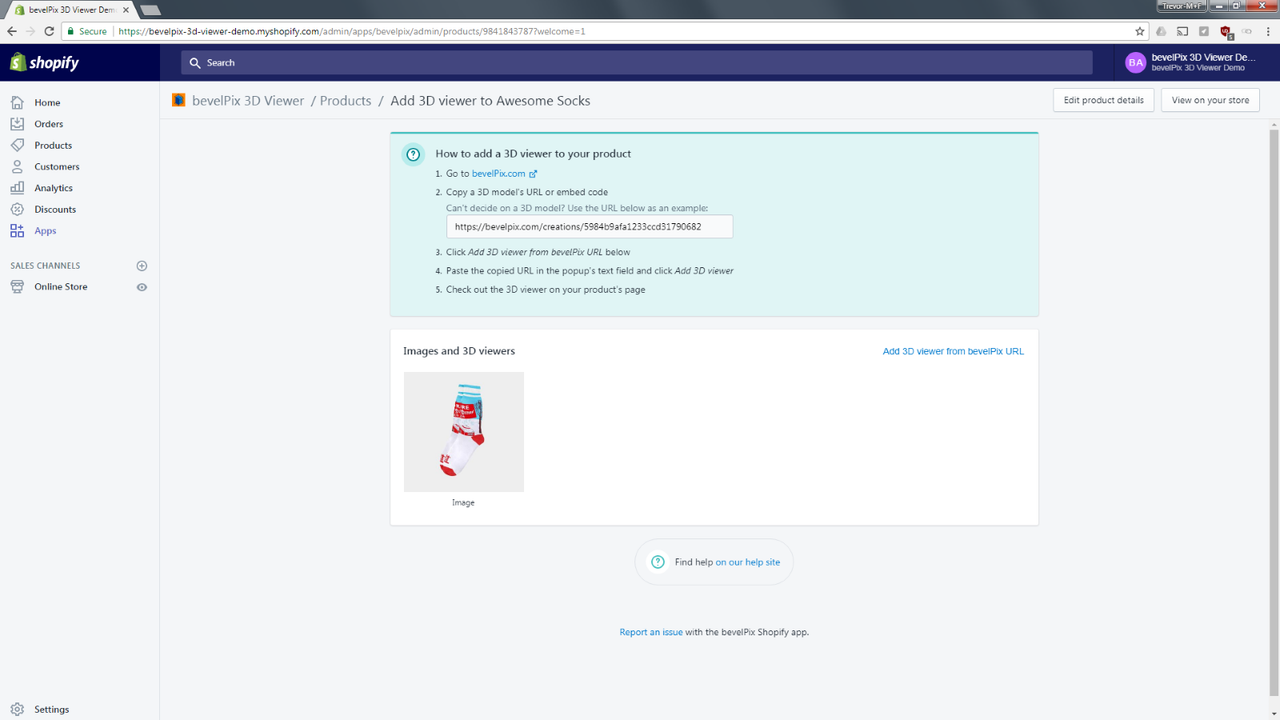Screen dimensions: 1280x720
Task: Click the green Secure padlock icon
Action: (71, 31)
